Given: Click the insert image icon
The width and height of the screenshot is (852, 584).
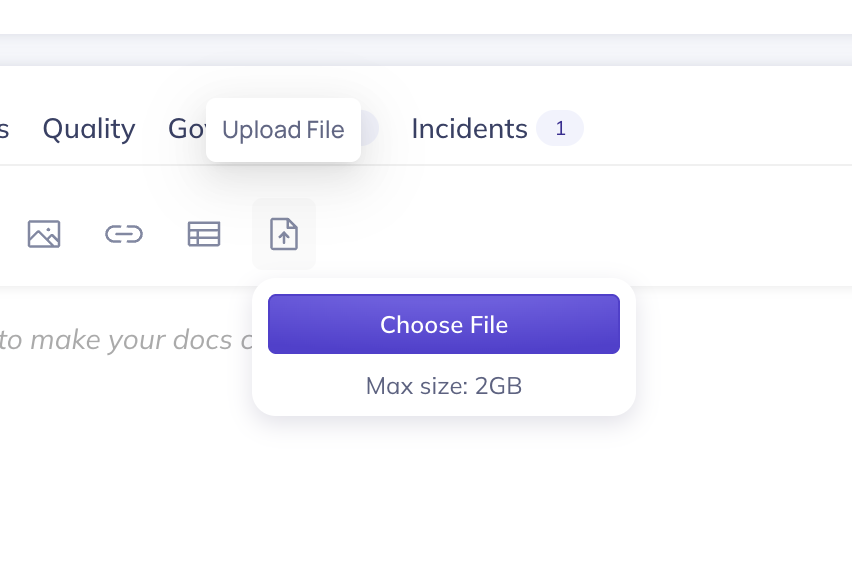Looking at the screenshot, I should pos(44,234).
